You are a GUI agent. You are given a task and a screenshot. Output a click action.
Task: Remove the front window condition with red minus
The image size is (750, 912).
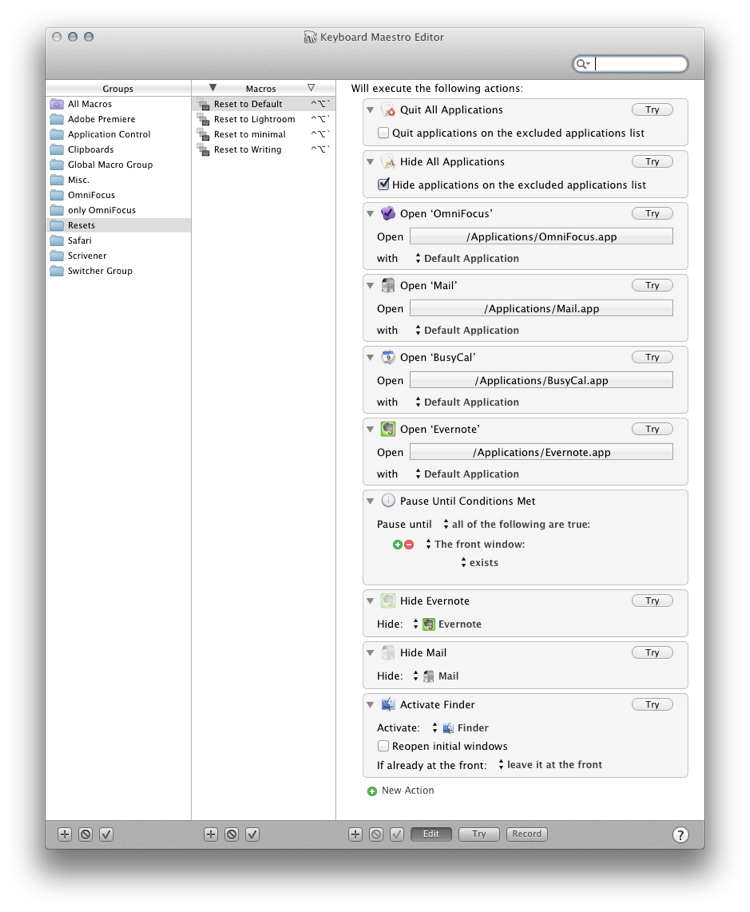(409, 544)
